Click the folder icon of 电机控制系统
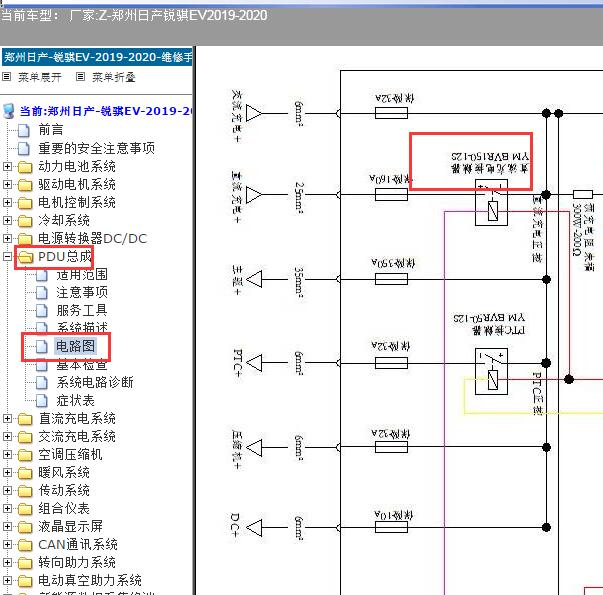Viewport: 603px width, 595px height. click(25, 203)
